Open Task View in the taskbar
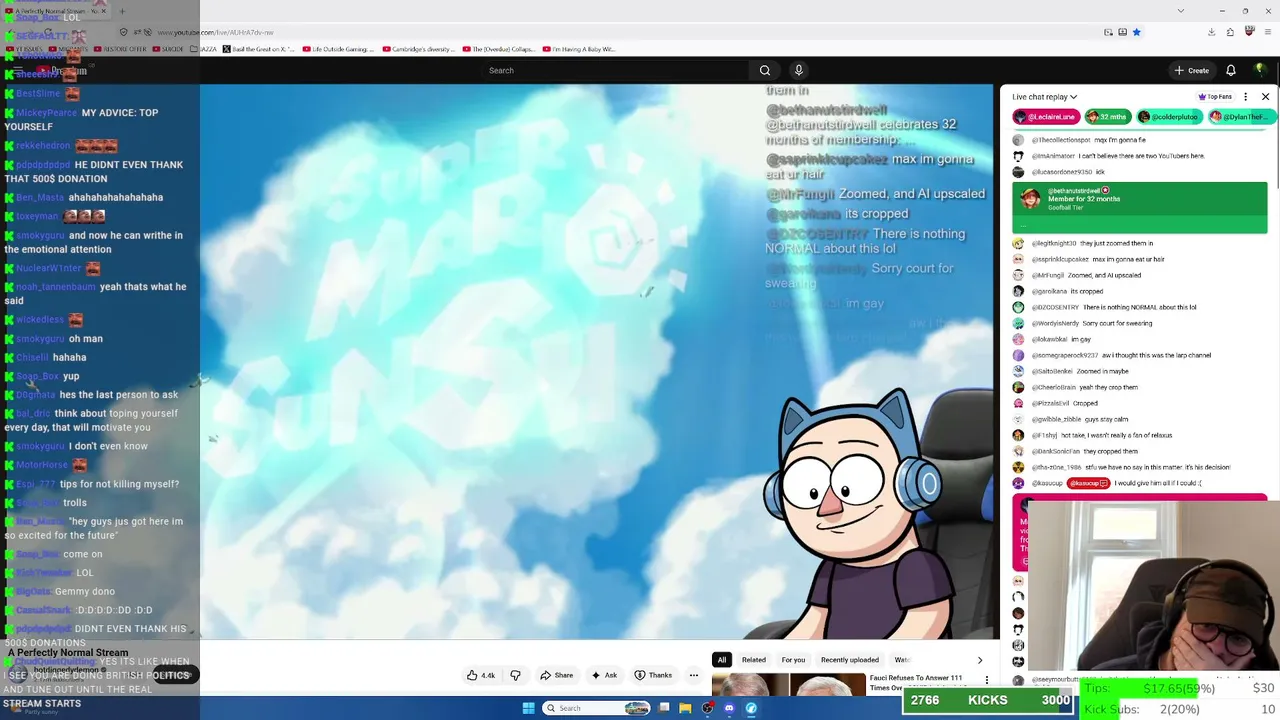This screenshot has width=1280, height=720. (664, 708)
